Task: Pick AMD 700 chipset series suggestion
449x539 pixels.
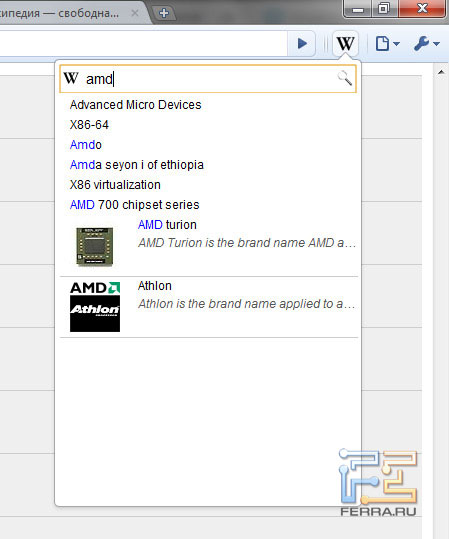Action: coord(134,205)
